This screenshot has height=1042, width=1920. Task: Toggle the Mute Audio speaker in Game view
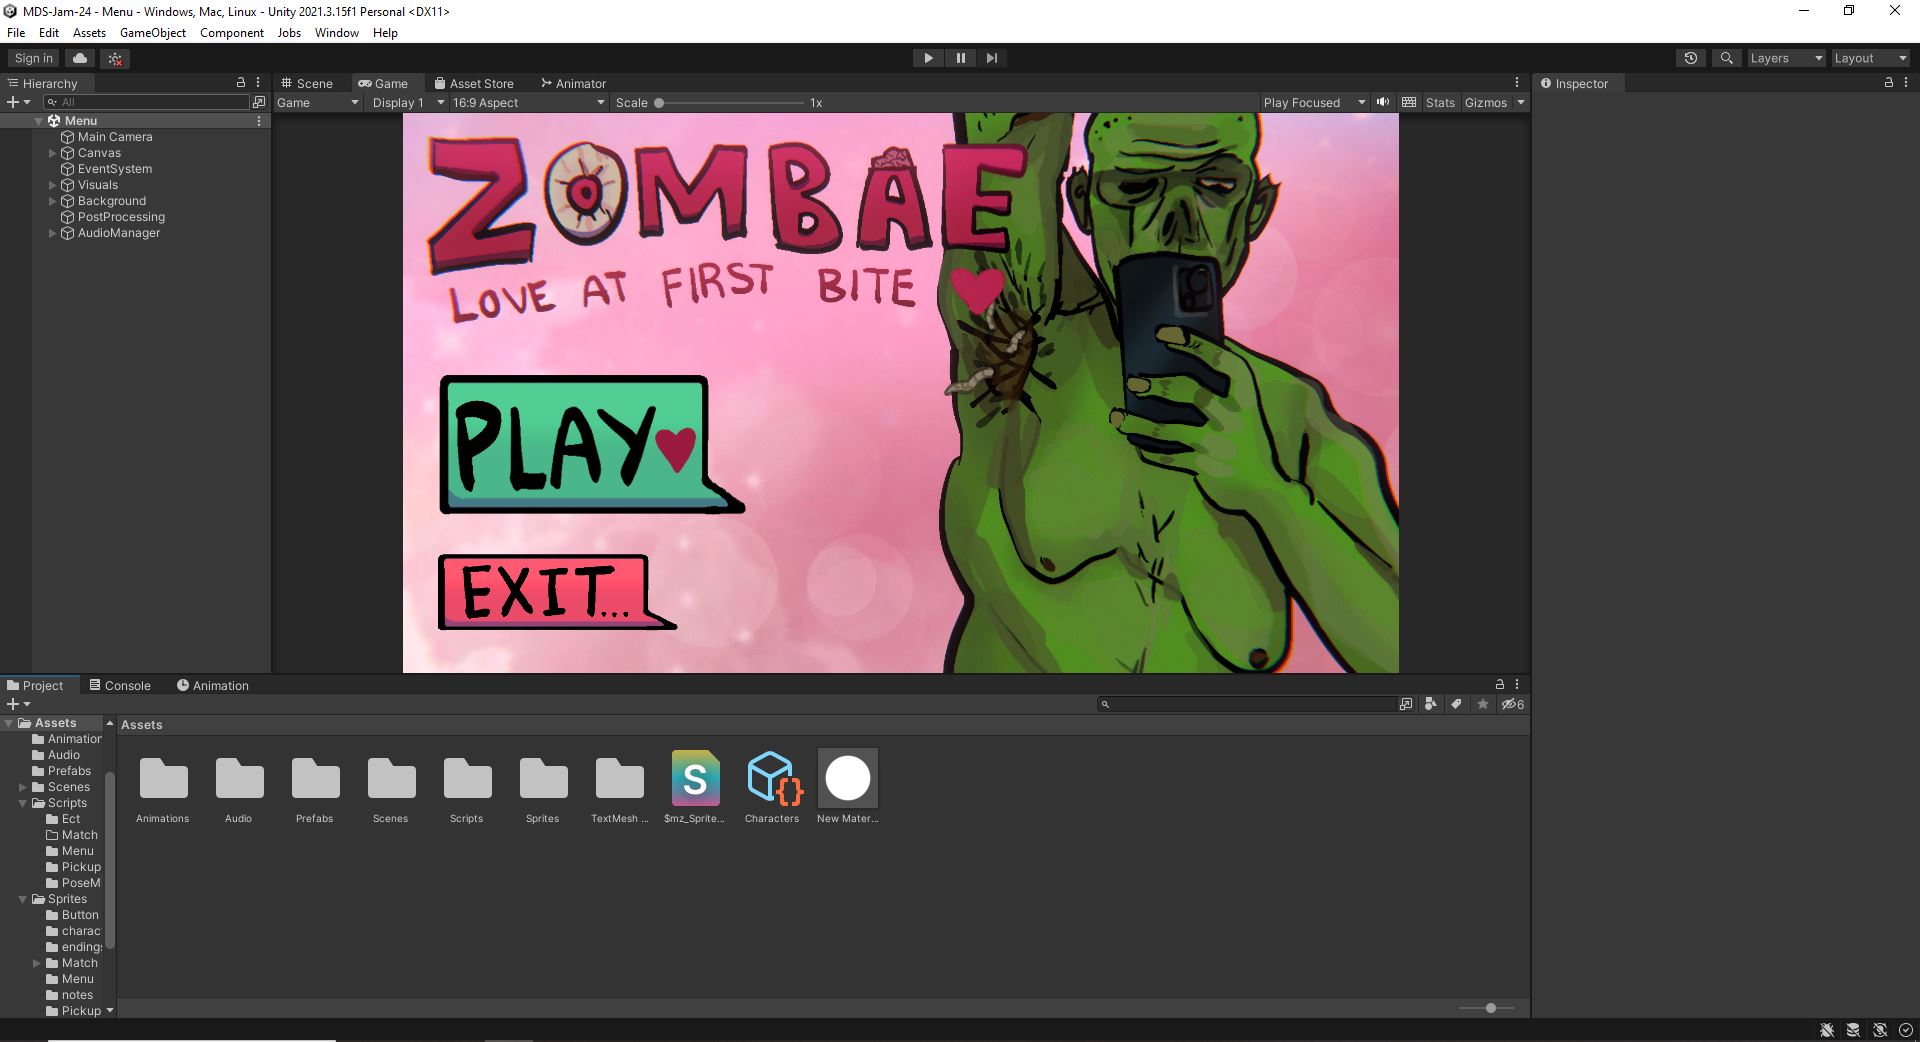click(1383, 102)
